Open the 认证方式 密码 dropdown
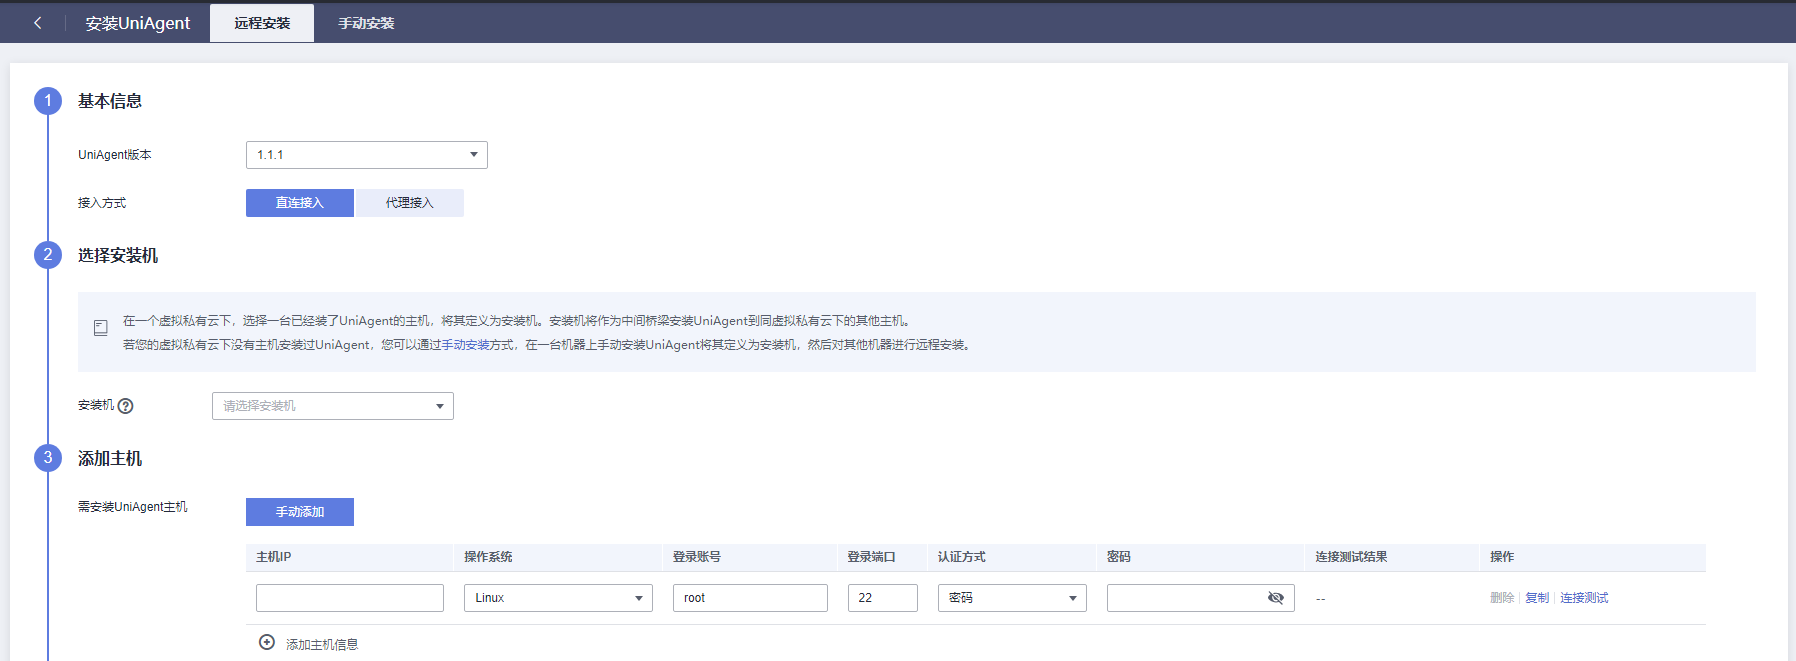This screenshot has width=1796, height=661. tap(1012, 598)
